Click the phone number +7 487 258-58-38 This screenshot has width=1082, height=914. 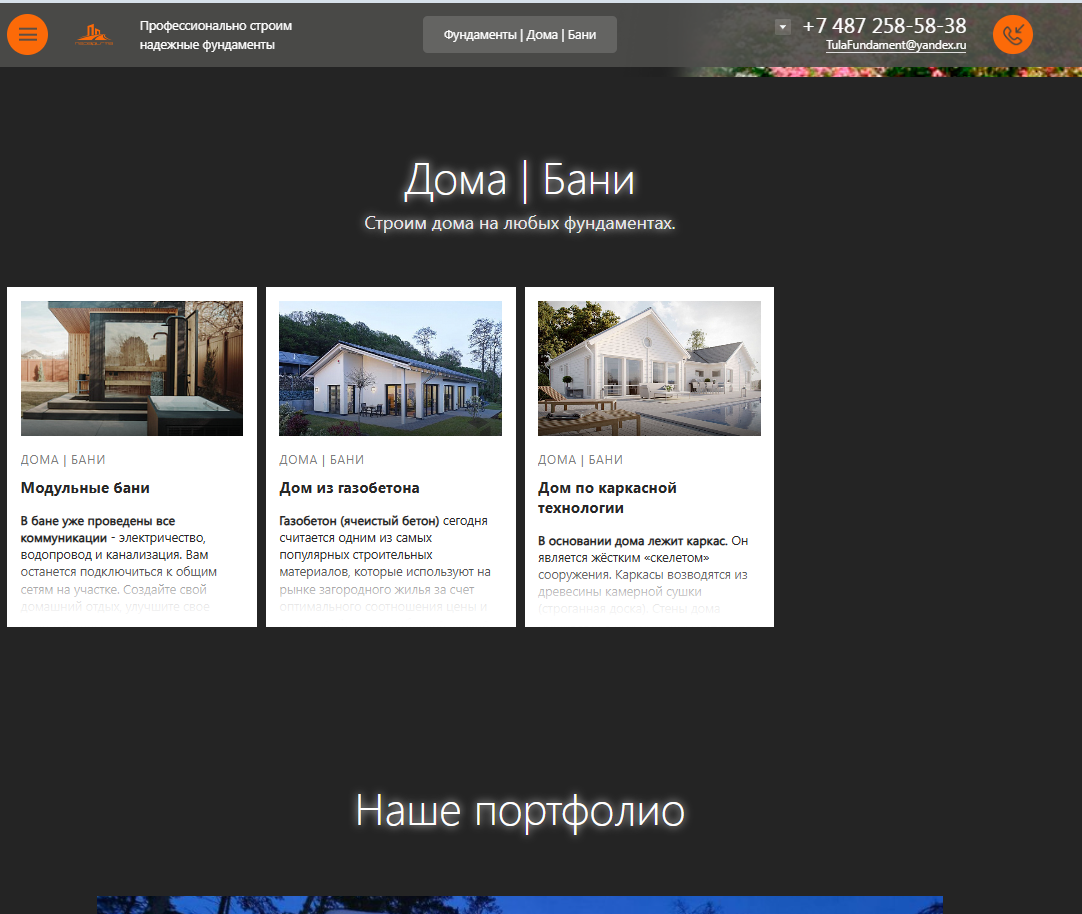(884, 26)
